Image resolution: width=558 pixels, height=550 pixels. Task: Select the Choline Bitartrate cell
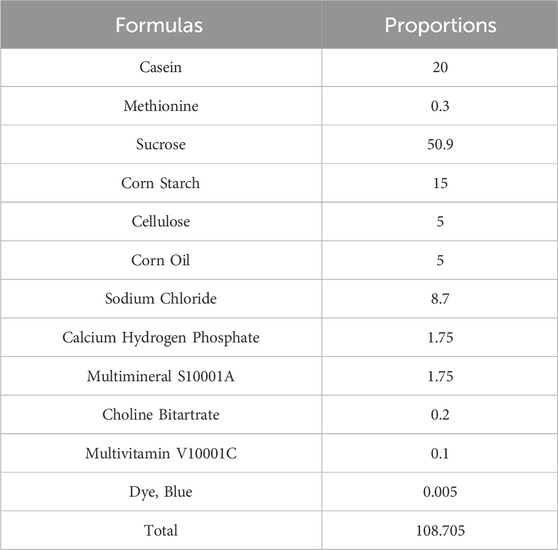pos(161,415)
